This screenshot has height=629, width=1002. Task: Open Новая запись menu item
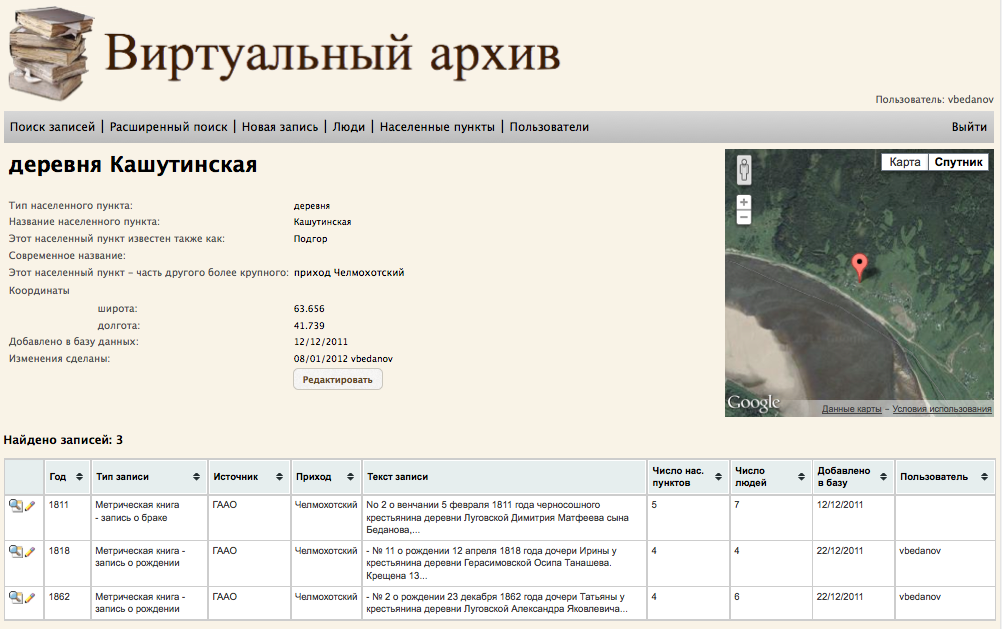(280, 127)
